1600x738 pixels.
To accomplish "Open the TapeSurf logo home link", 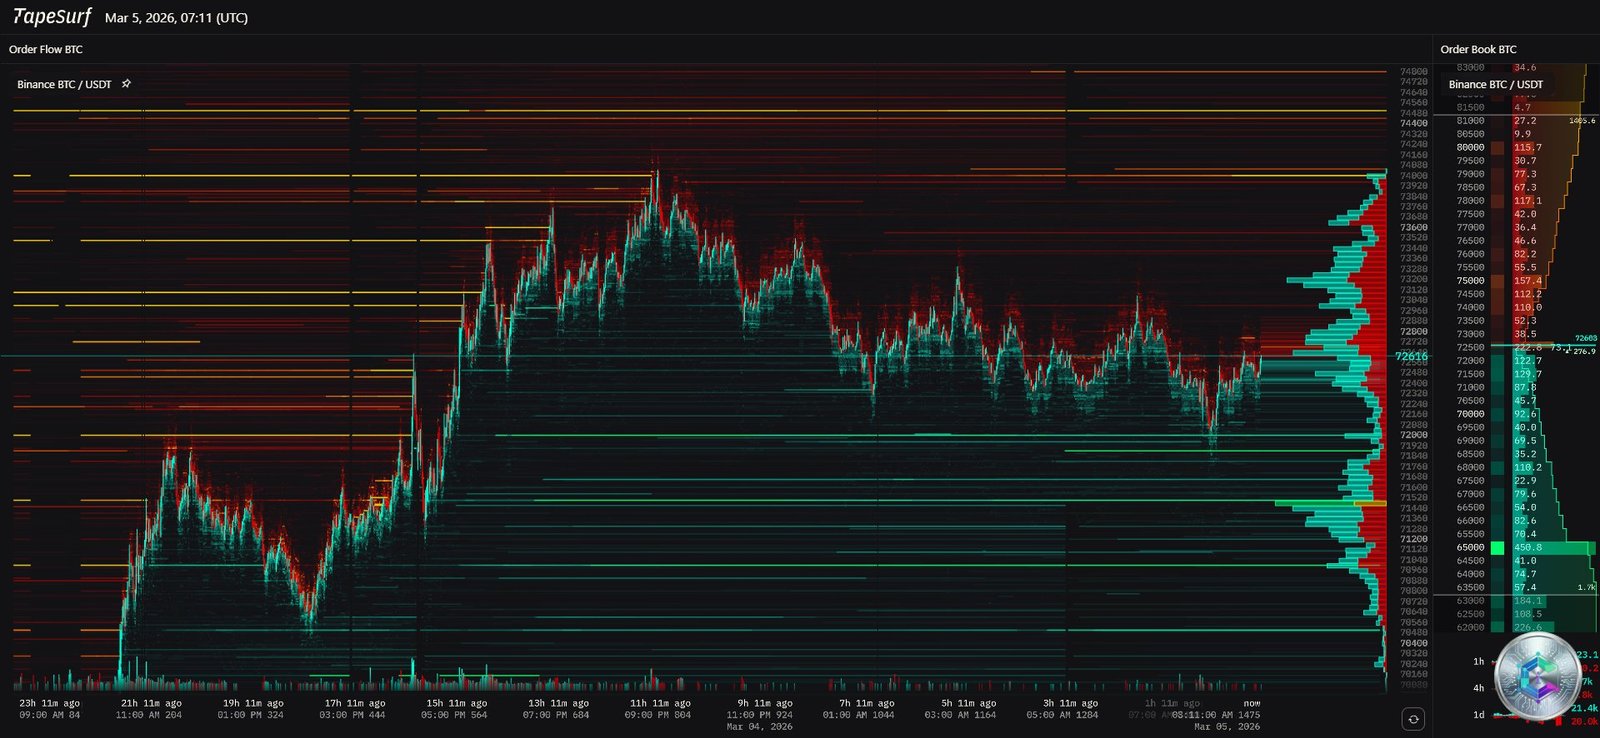I will (x=52, y=17).
